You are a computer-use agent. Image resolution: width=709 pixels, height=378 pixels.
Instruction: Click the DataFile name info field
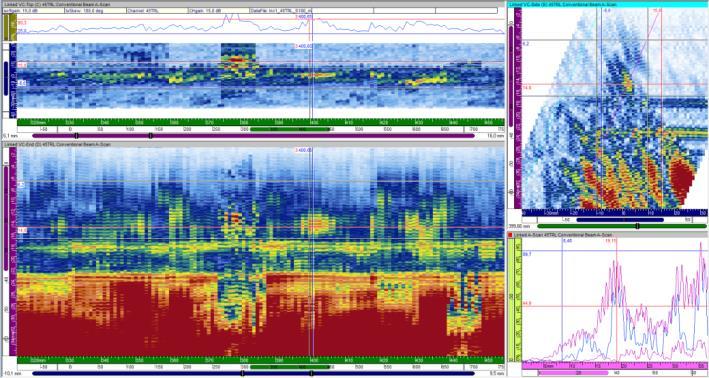point(281,10)
